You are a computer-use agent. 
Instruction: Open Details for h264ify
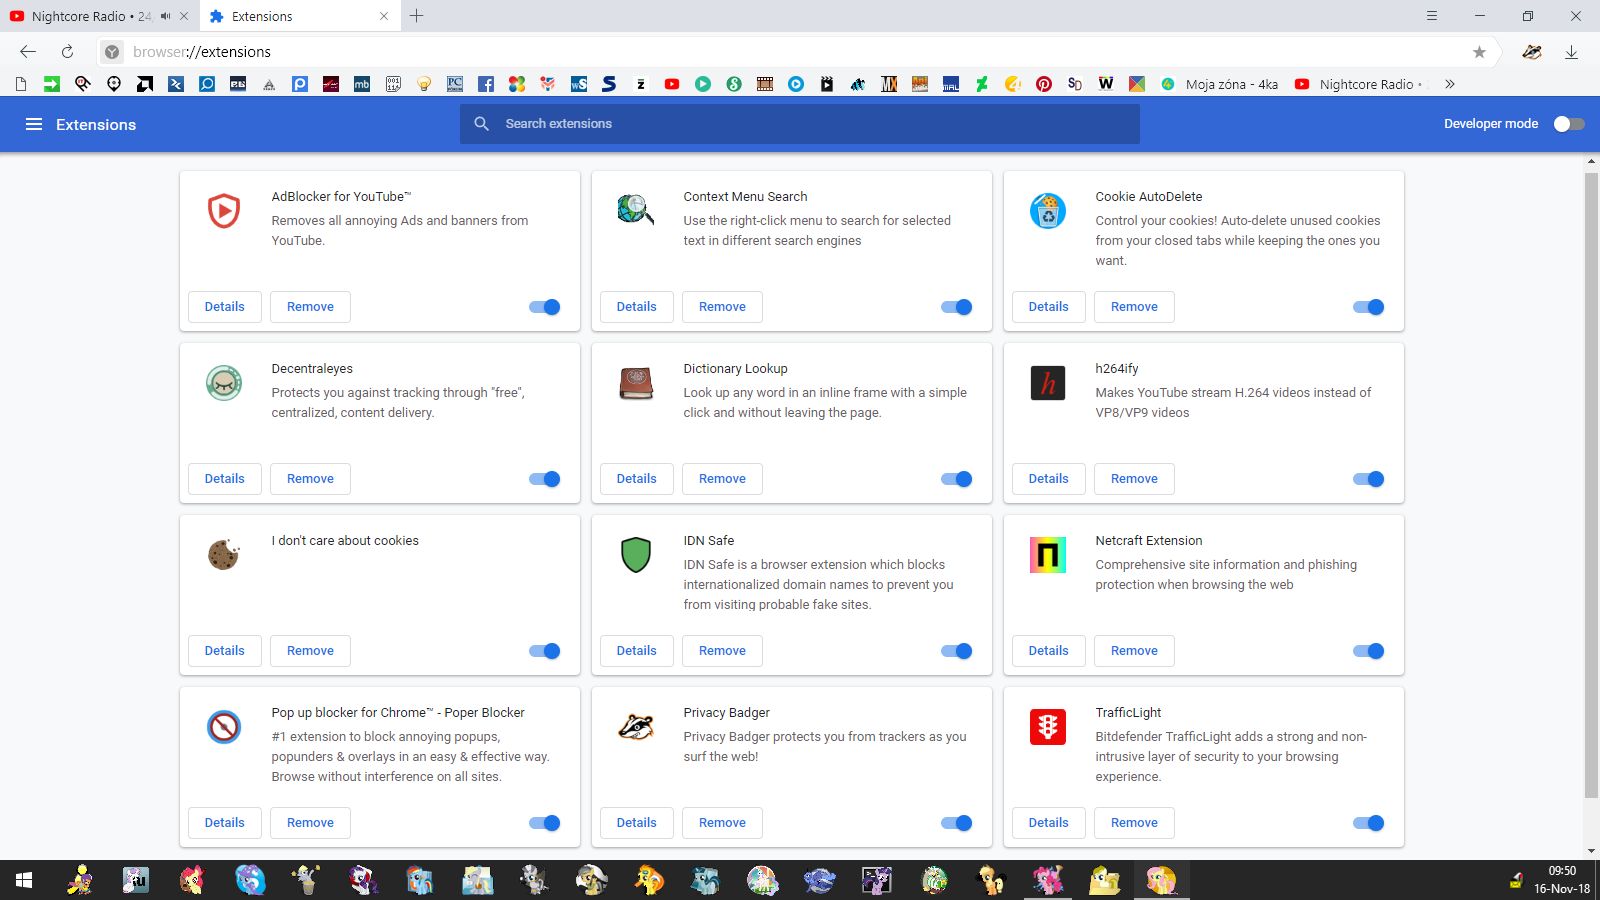pos(1049,479)
